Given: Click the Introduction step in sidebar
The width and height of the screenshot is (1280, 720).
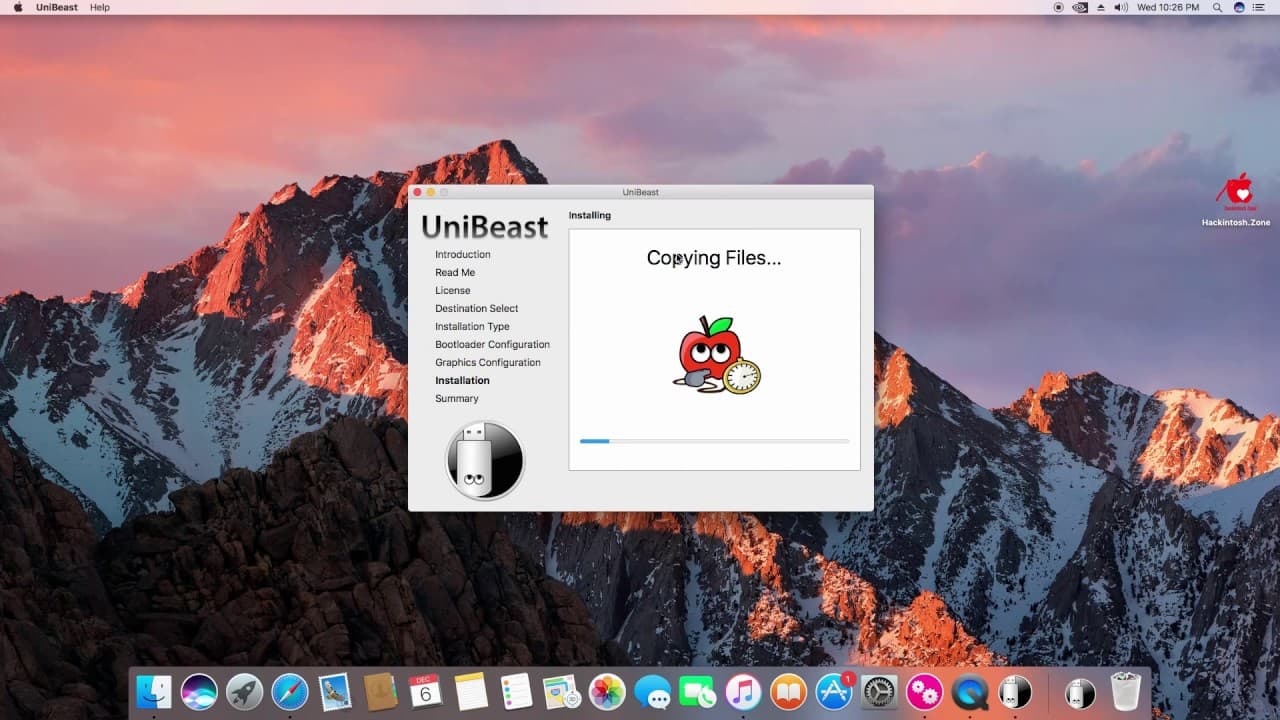Looking at the screenshot, I should [463, 254].
